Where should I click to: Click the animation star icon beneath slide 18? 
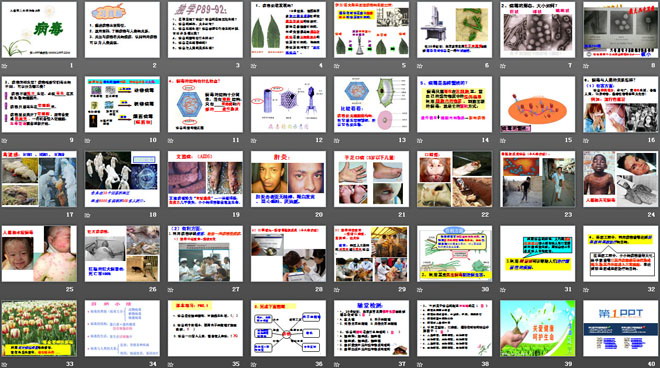click(87, 215)
